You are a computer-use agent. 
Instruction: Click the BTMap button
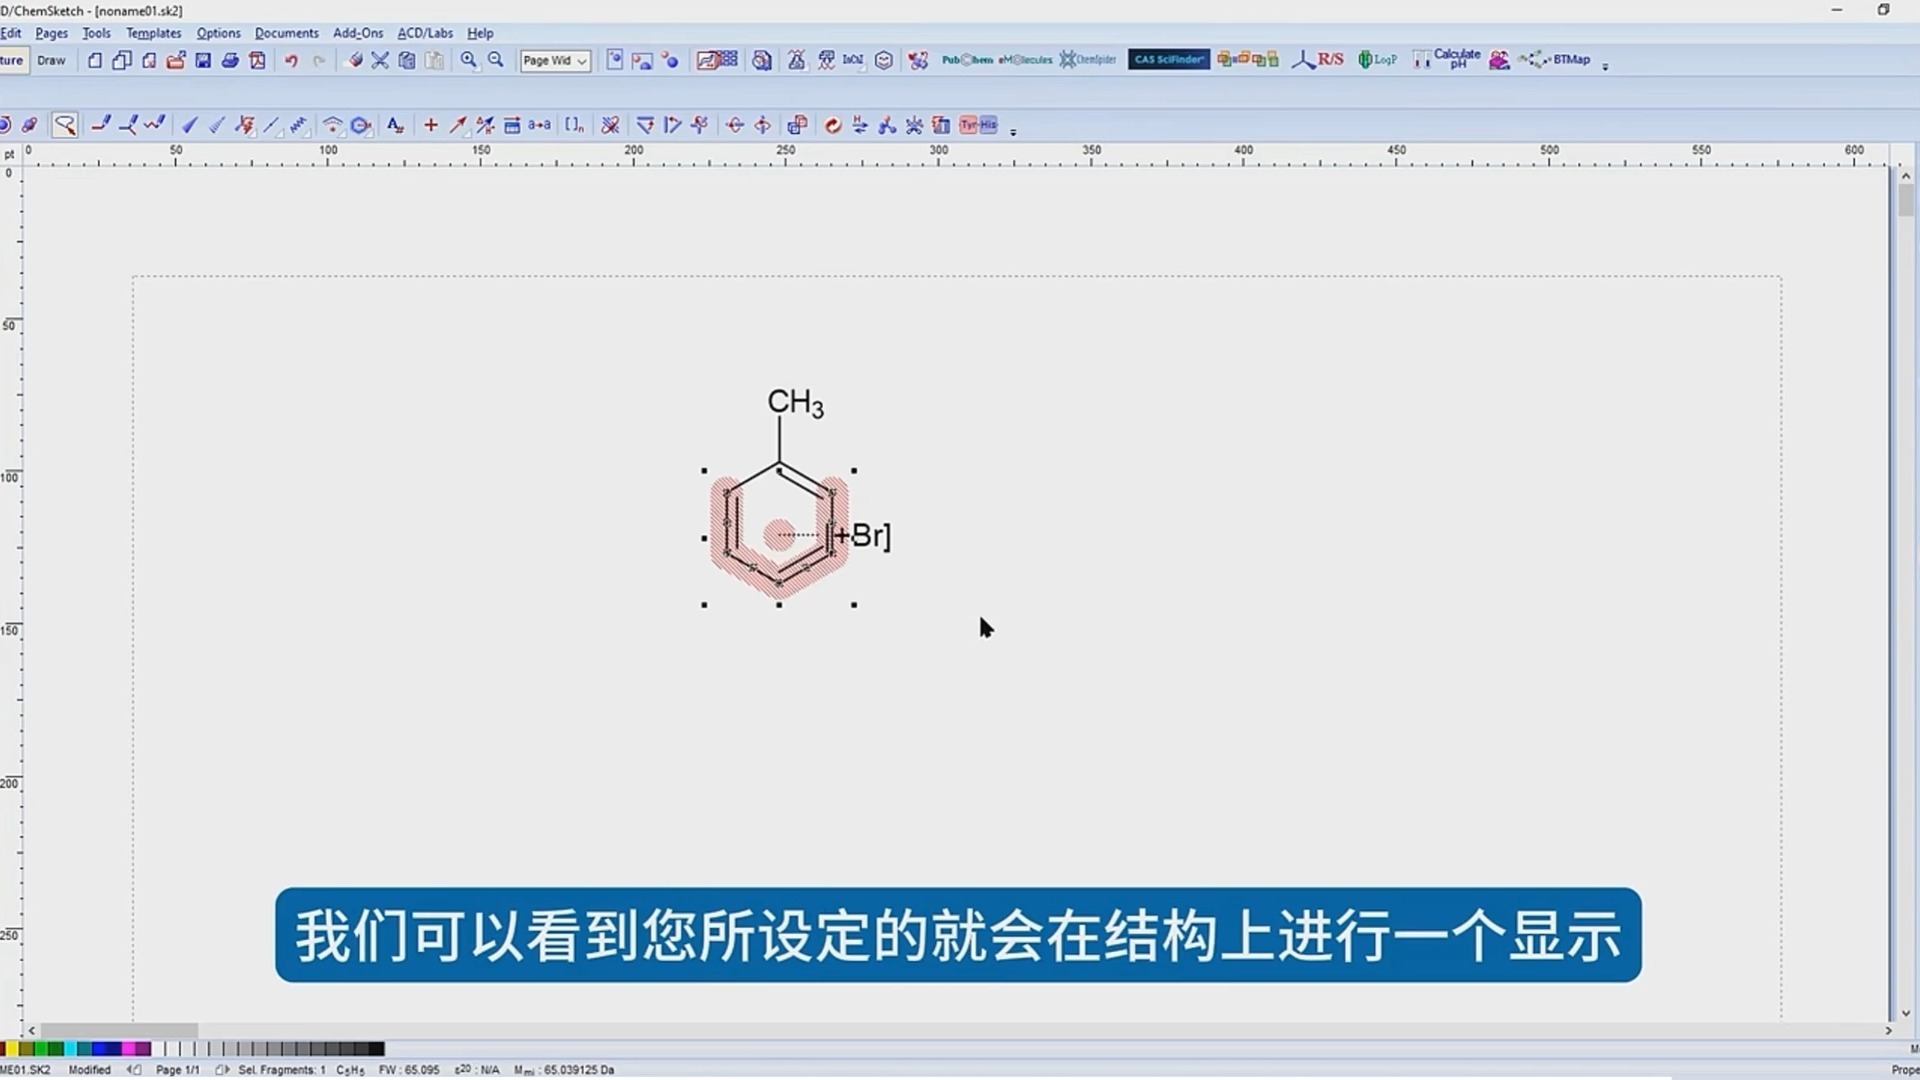(x=1554, y=60)
